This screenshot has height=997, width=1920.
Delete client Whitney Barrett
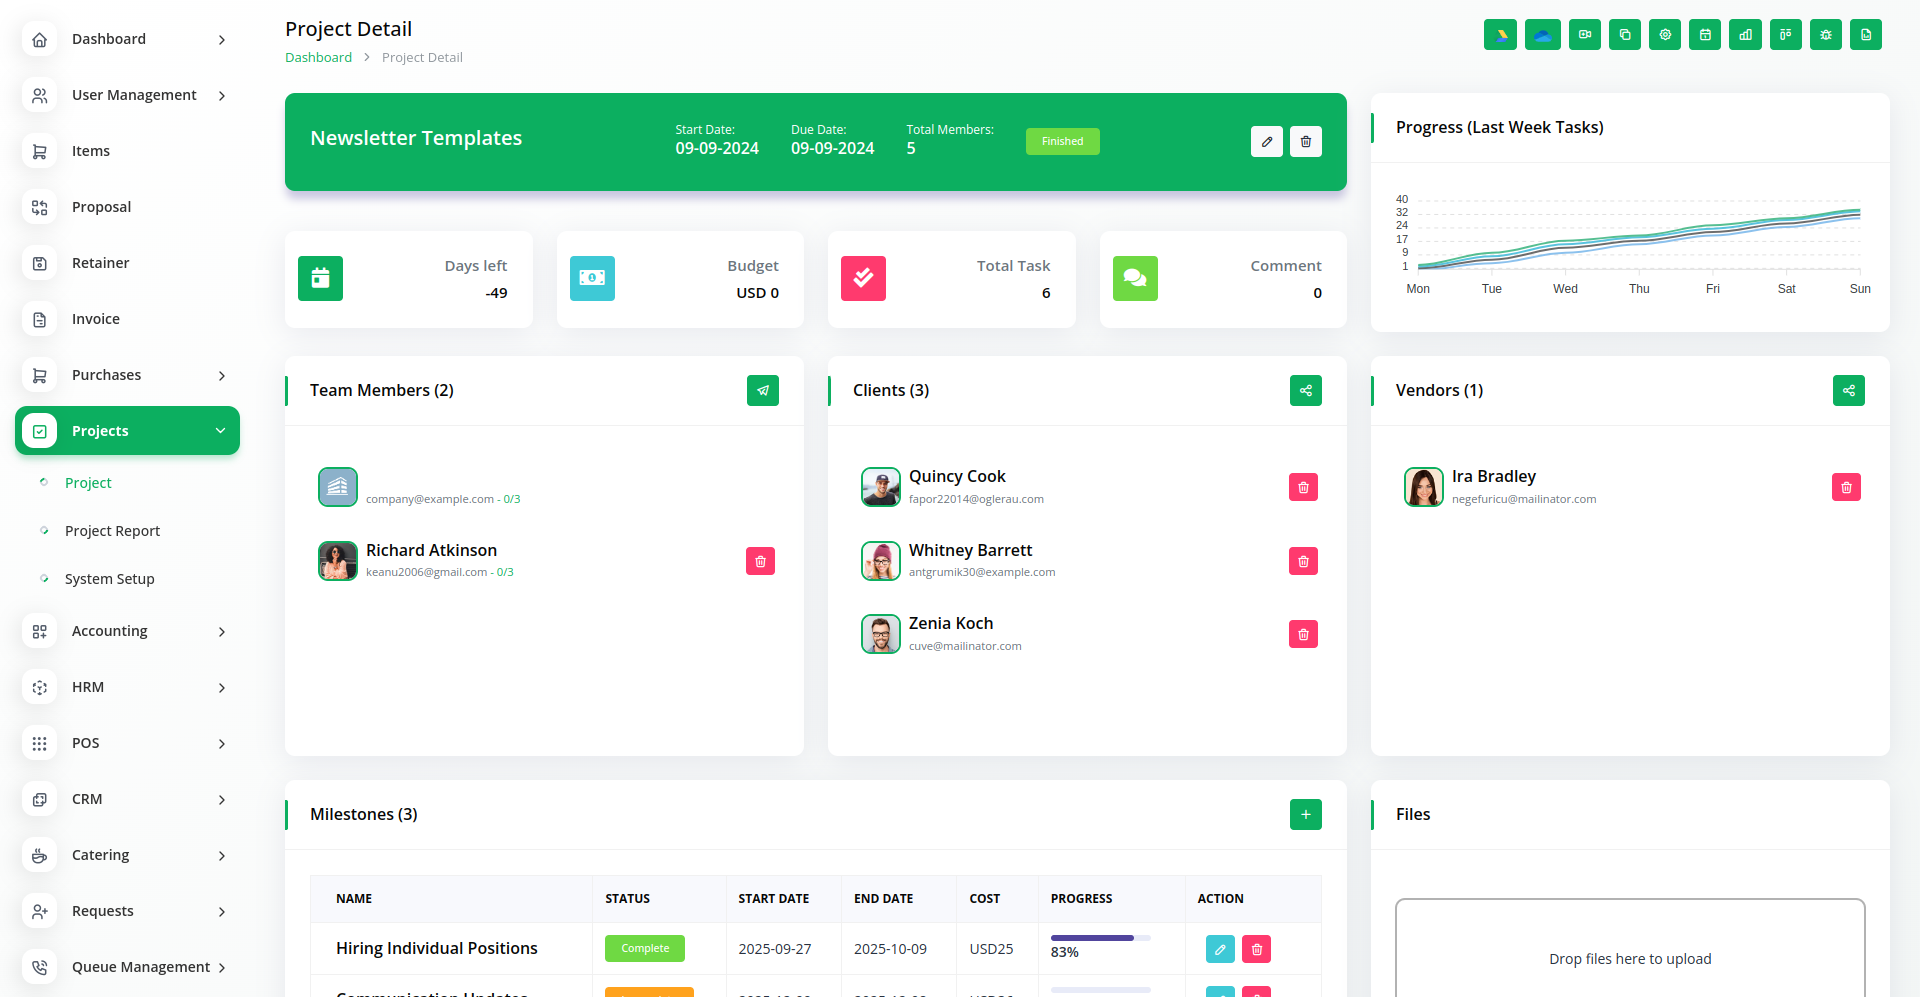pyautogui.click(x=1303, y=562)
